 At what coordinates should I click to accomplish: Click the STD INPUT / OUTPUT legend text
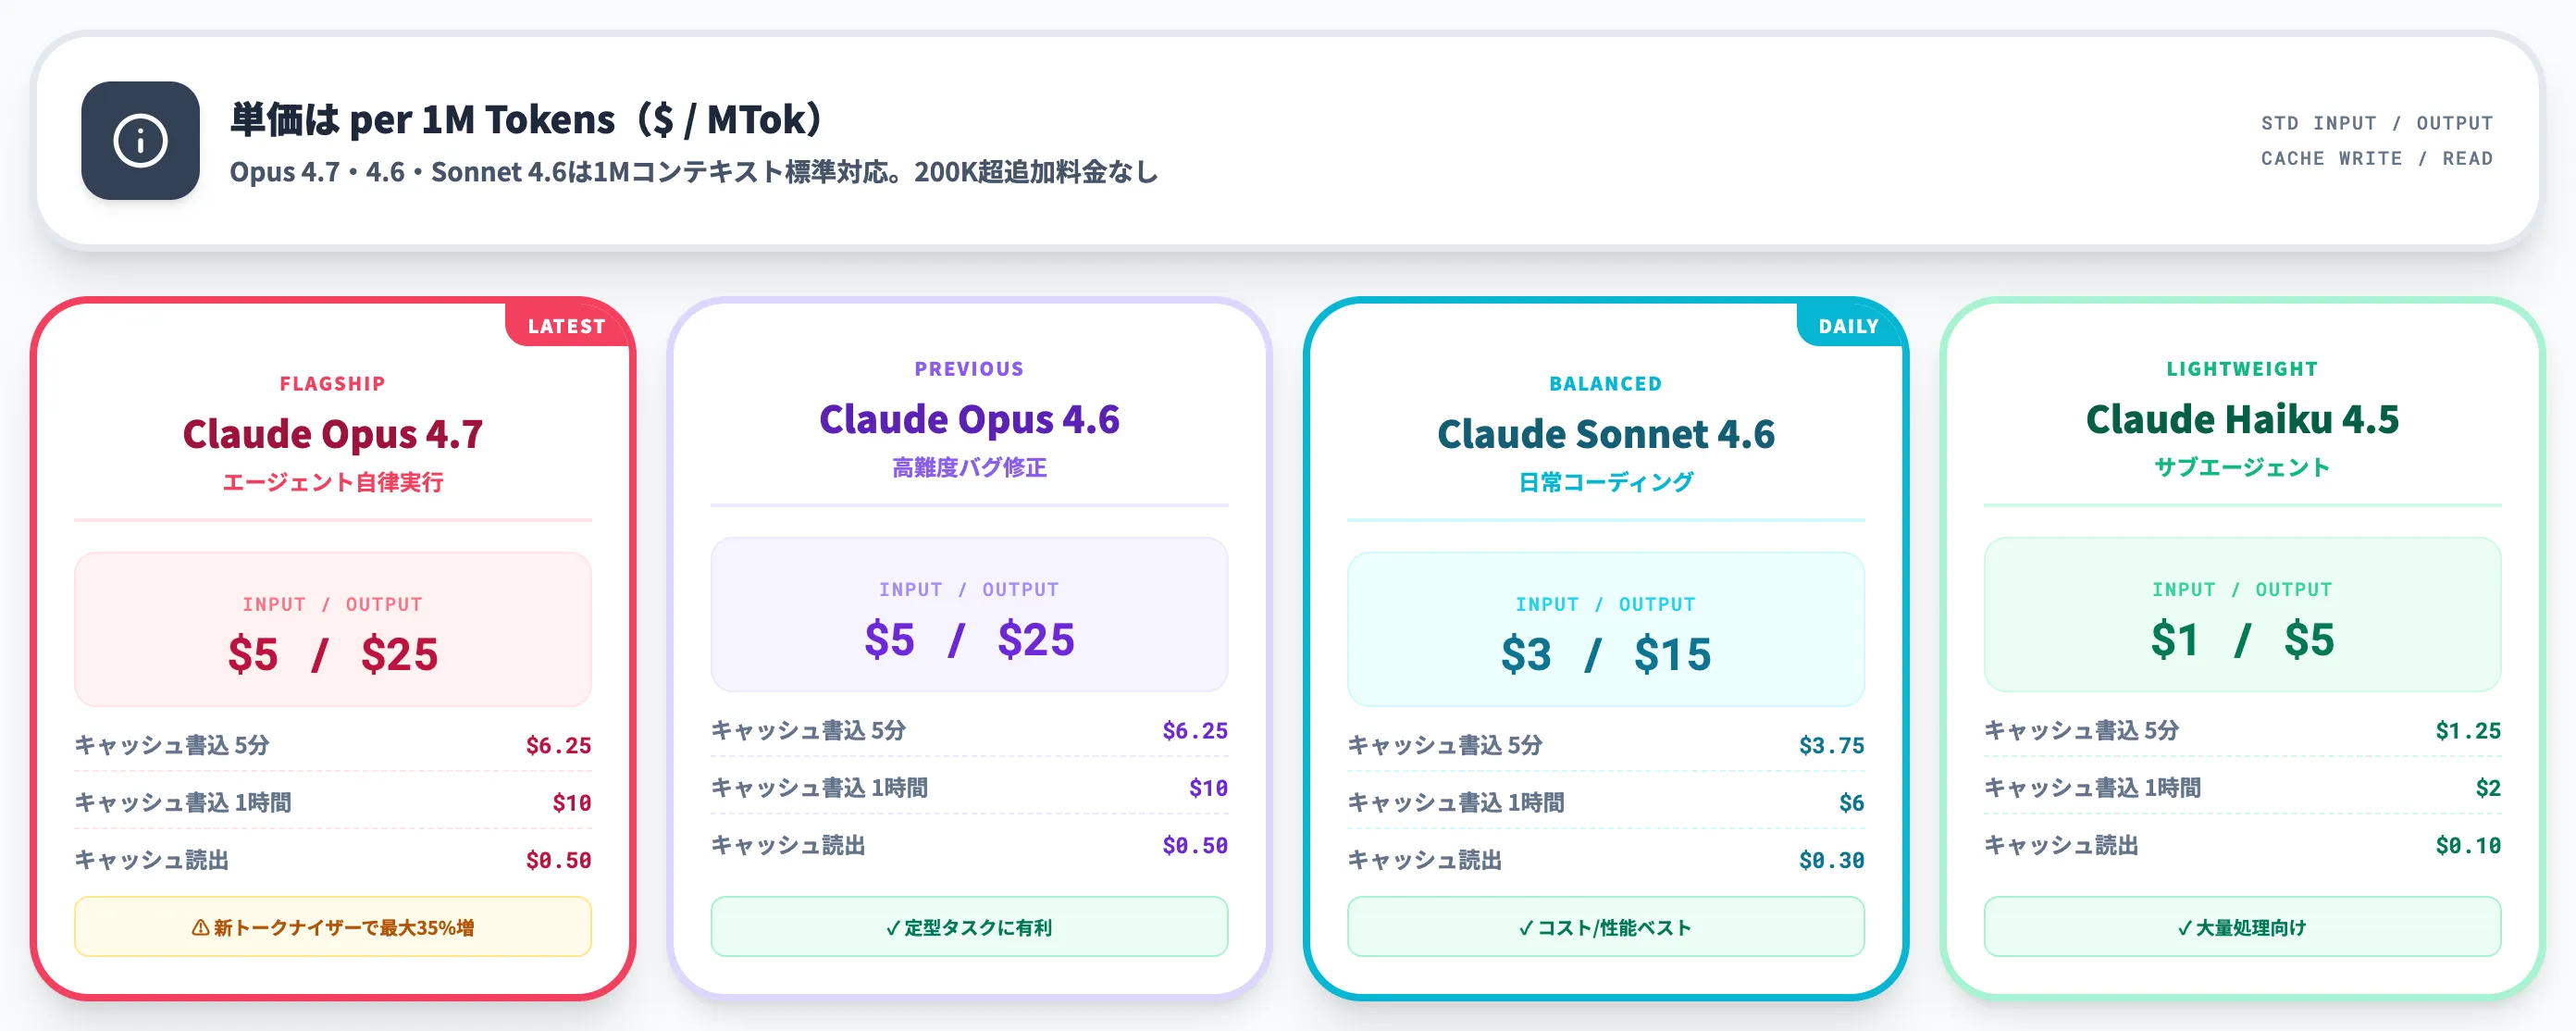tap(2377, 123)
